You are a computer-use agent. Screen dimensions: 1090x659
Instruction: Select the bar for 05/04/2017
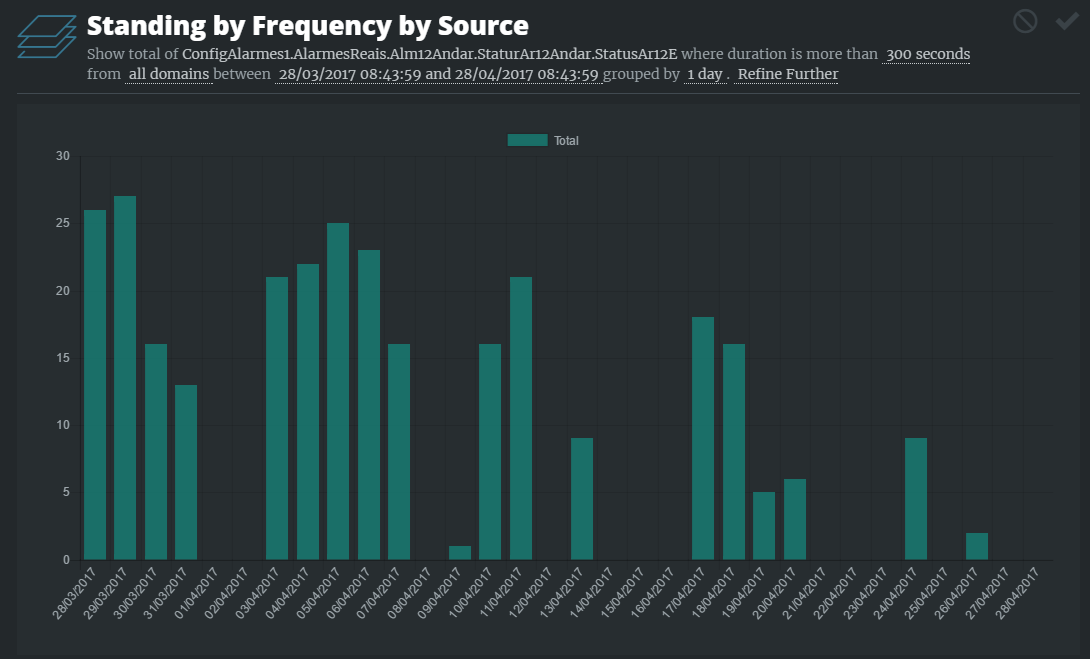338,391
